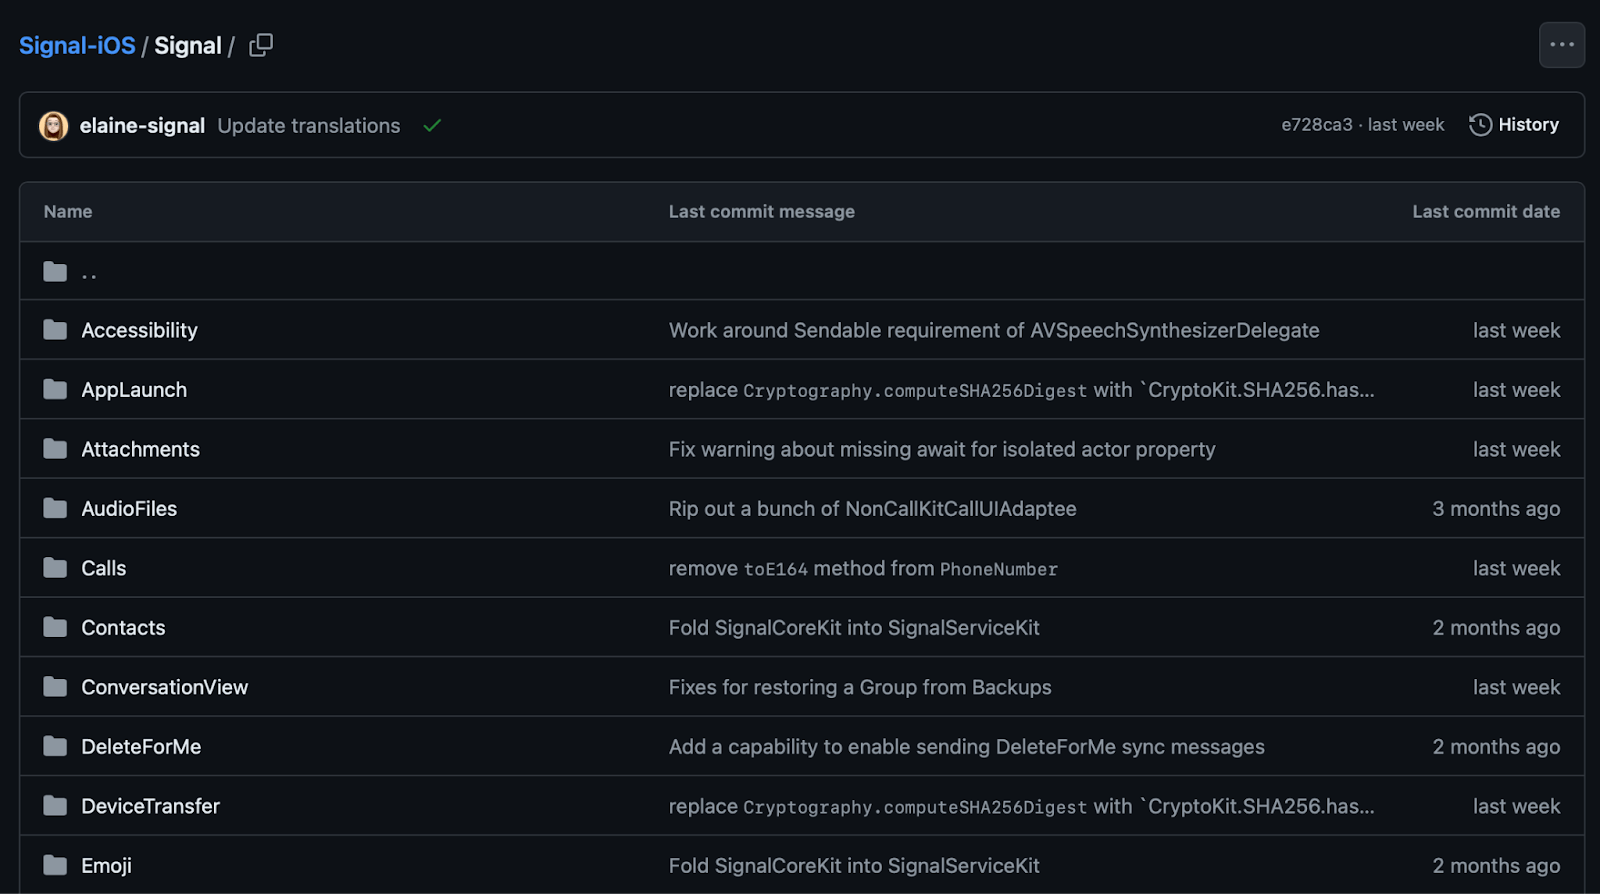Open the Fixes for restoring a Group commit

(x=859, y=687)
